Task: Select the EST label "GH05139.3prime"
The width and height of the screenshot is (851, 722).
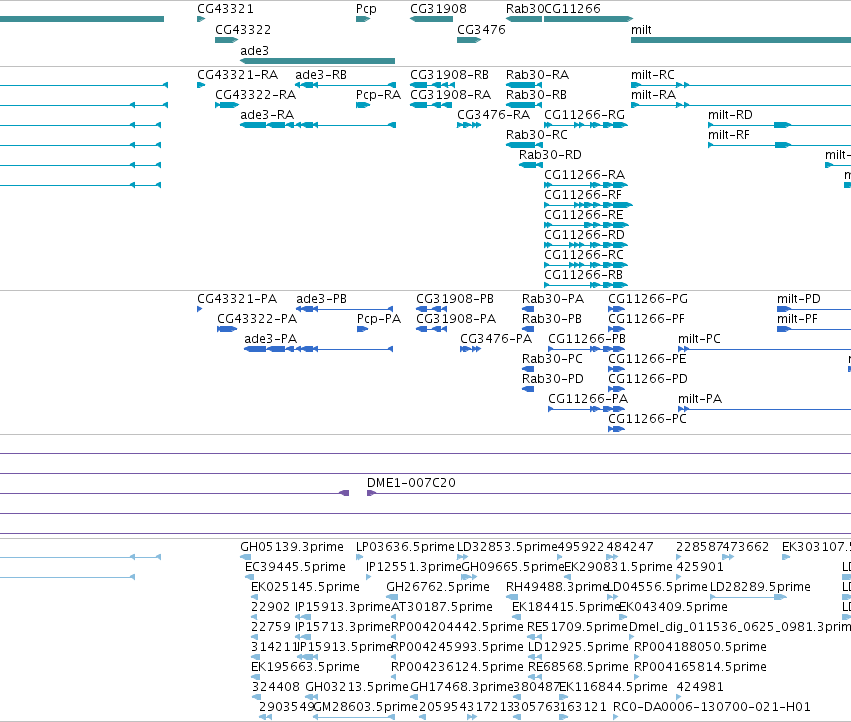Action: click(x=292, y=547)
